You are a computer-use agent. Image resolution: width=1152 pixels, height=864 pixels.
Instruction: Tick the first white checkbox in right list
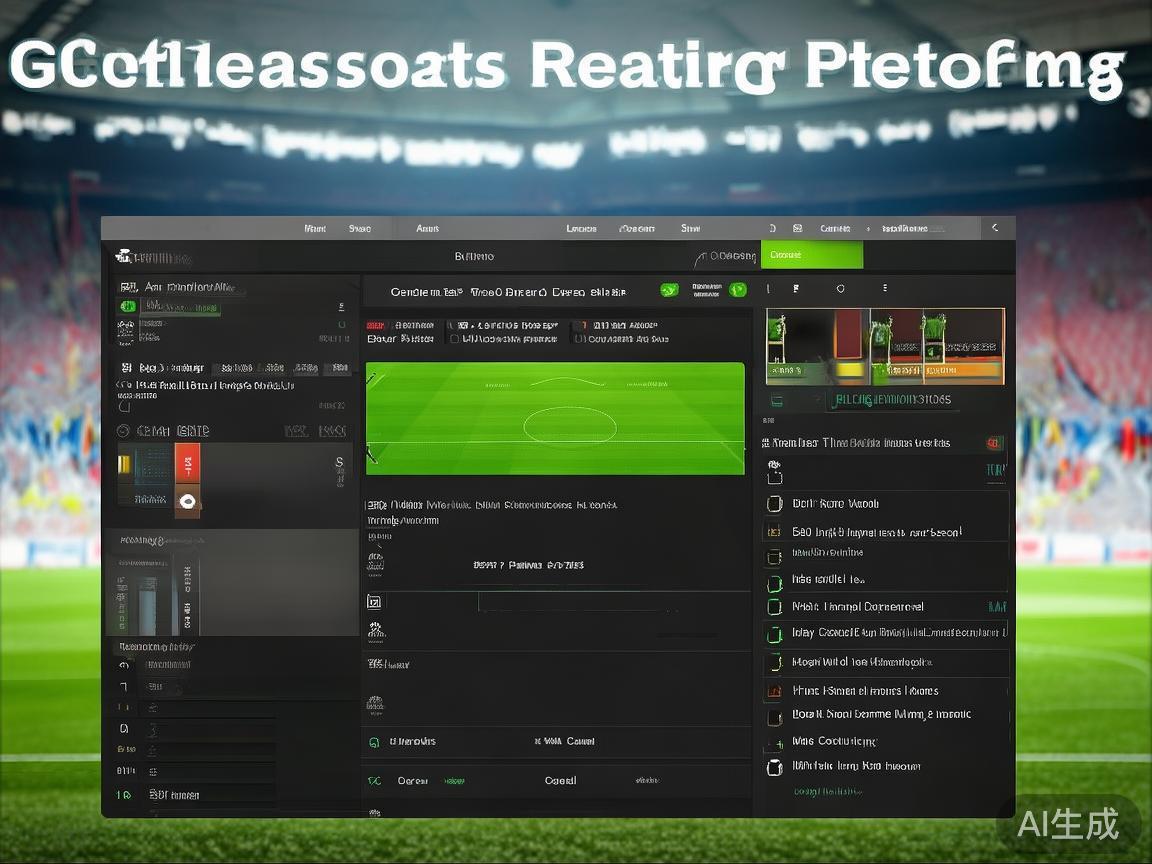(x=773, y=504)
